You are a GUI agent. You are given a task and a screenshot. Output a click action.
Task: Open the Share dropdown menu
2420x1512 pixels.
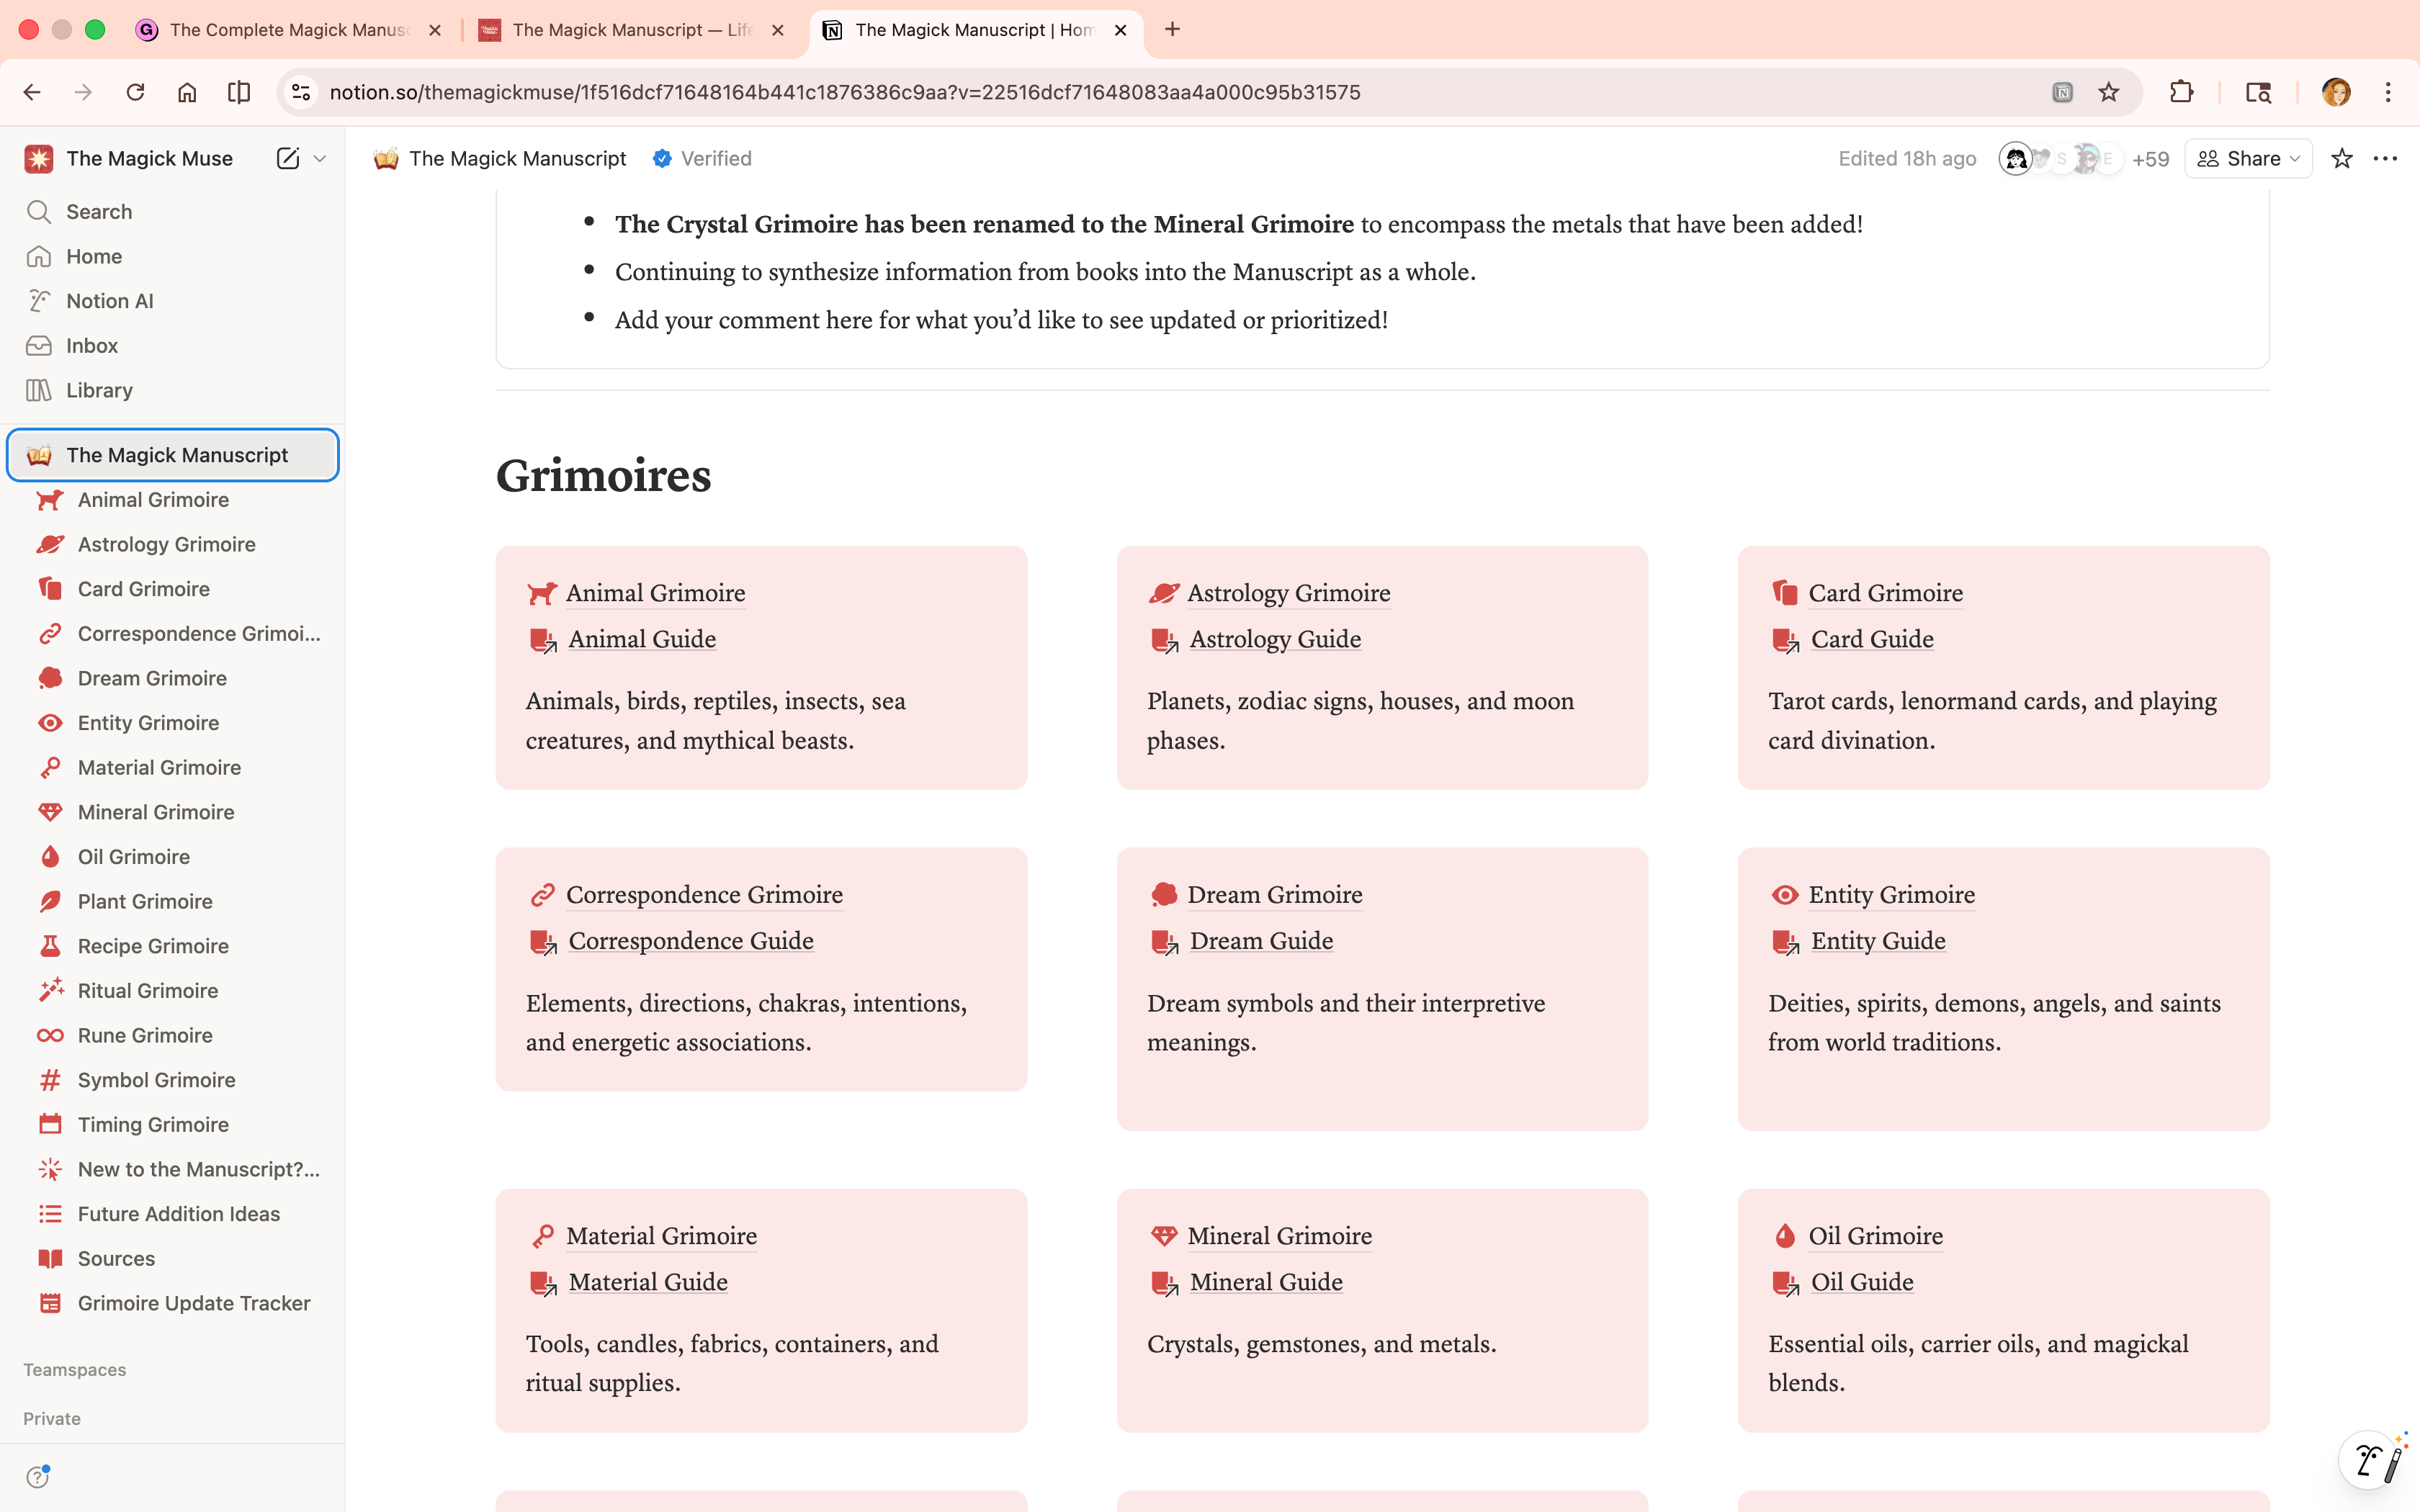2248,158
